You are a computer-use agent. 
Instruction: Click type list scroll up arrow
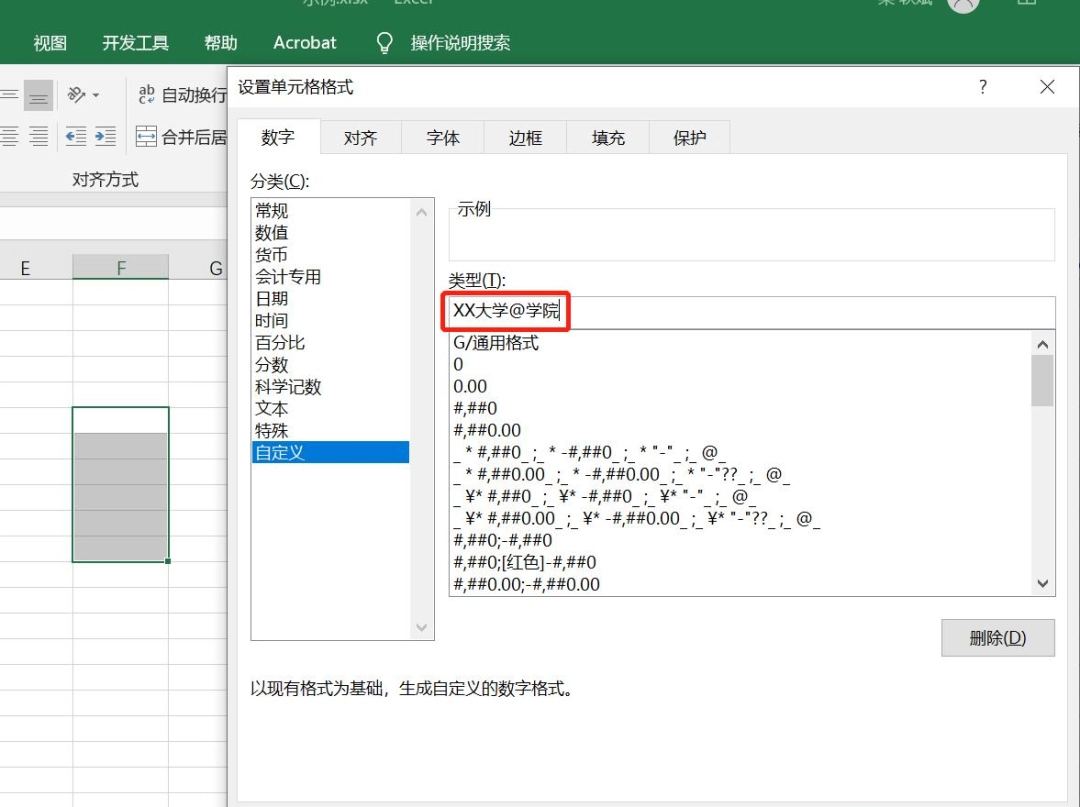[1043, 344]
